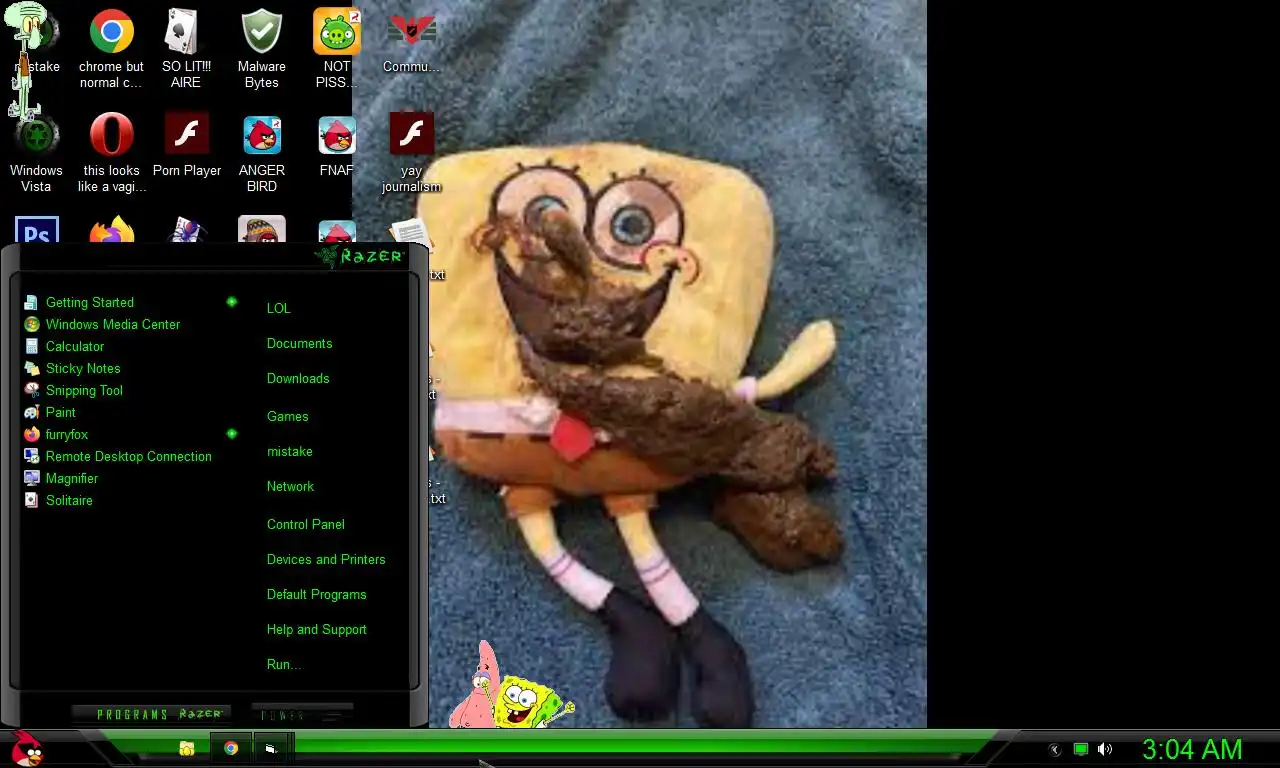Viewport: 1280px width, 768px height.
Task: Click the taskbar item right of Chrome
Action: 271,748
